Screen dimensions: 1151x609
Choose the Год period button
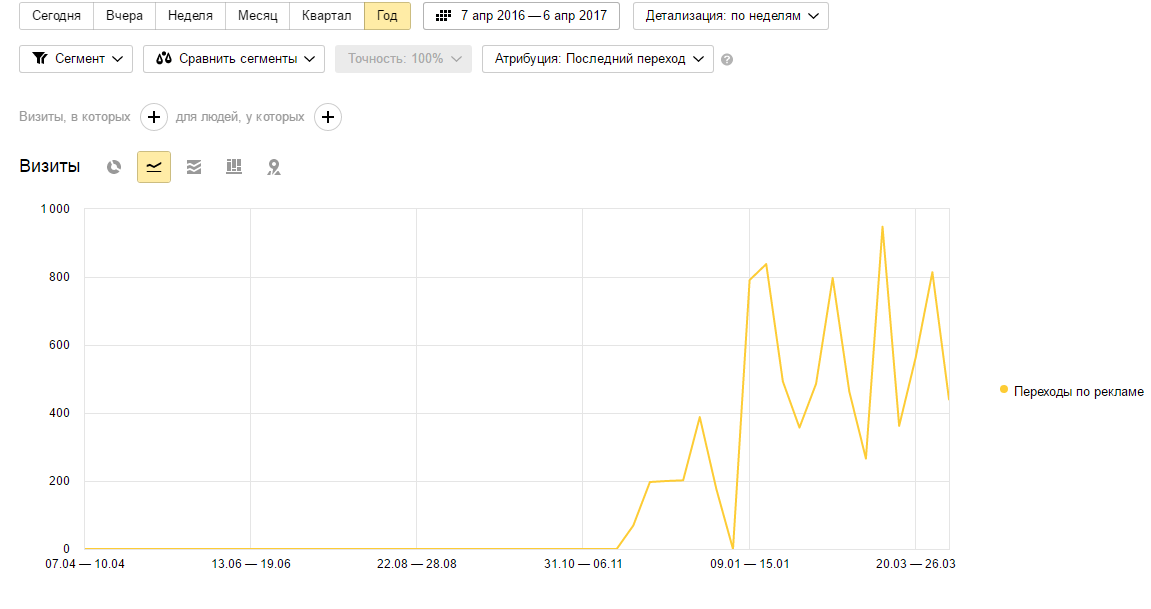pos(387,16)
